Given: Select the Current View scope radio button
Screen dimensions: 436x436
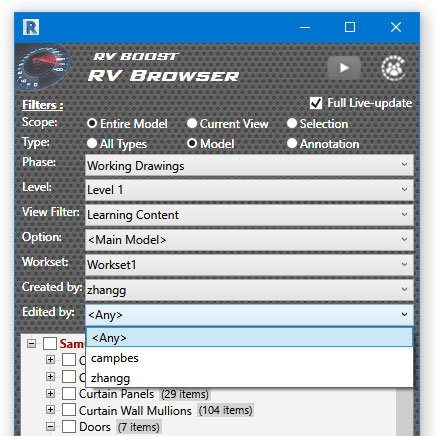Looking at the screenshot, I should click(x=192, y=123).
